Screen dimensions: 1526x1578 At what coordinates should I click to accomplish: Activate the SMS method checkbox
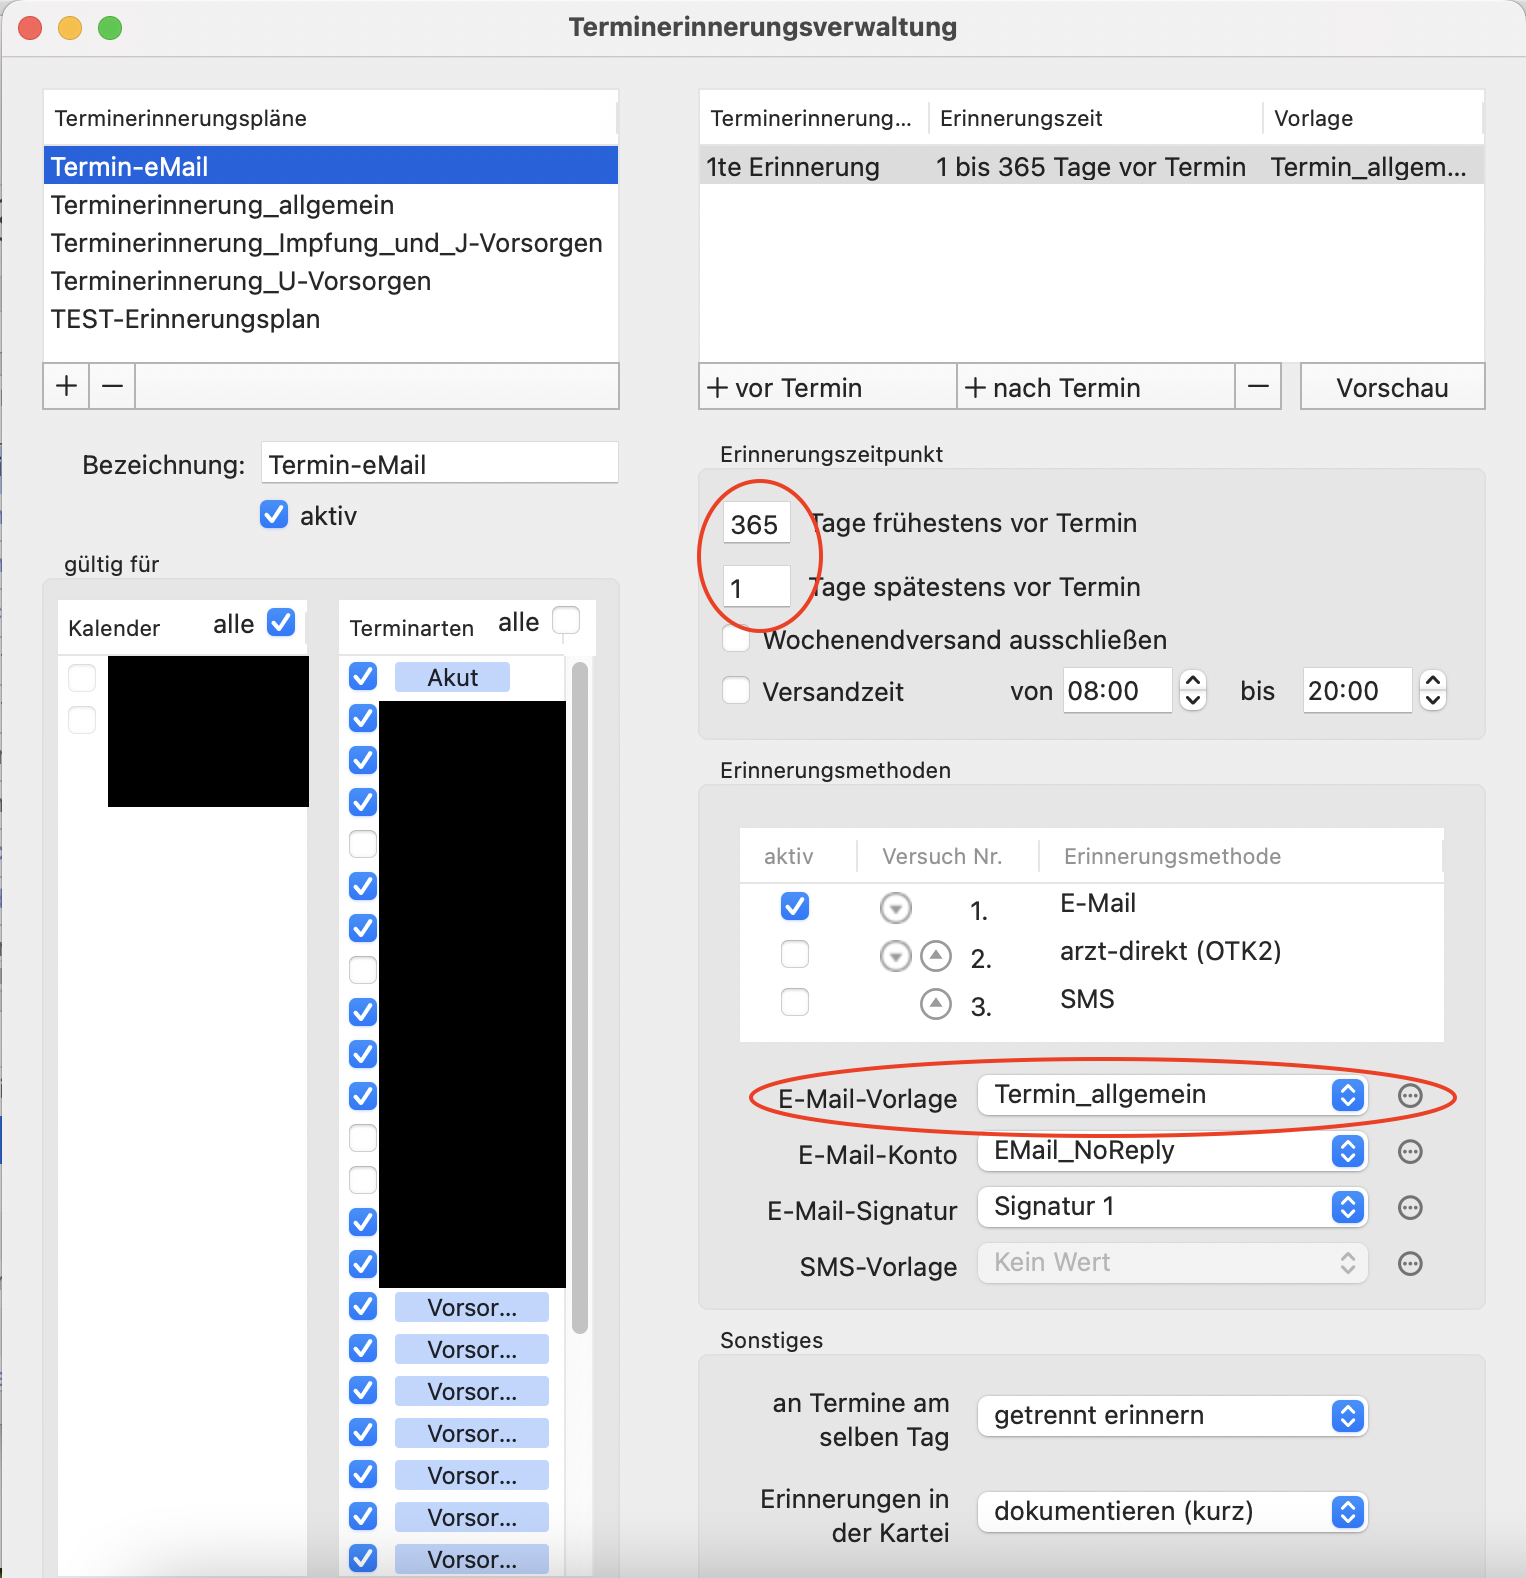[795, 1002]
